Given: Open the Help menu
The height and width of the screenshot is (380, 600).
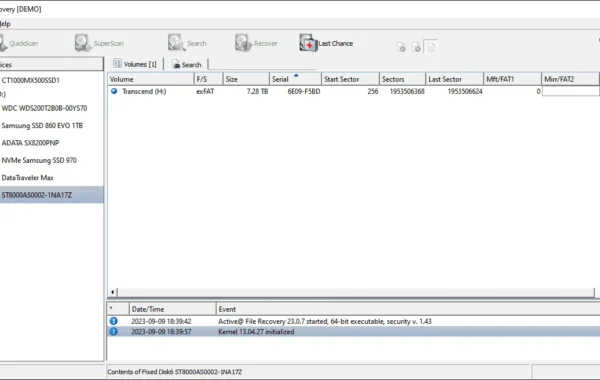Looking at the screenshot, I should pyautogui.click(x=5, y=24).
